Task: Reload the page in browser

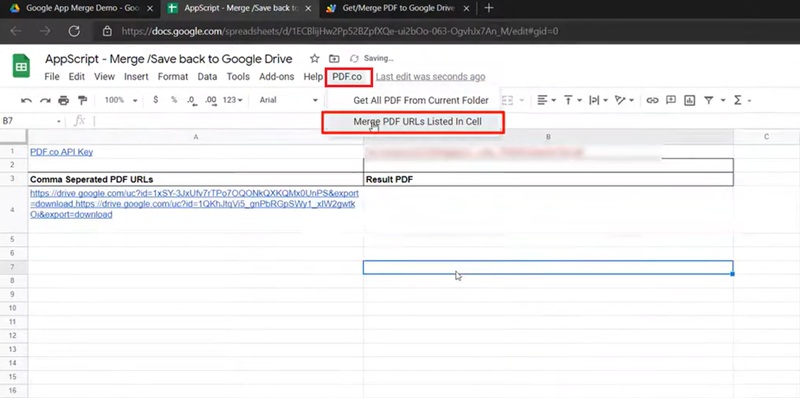Action: [74, 31]
